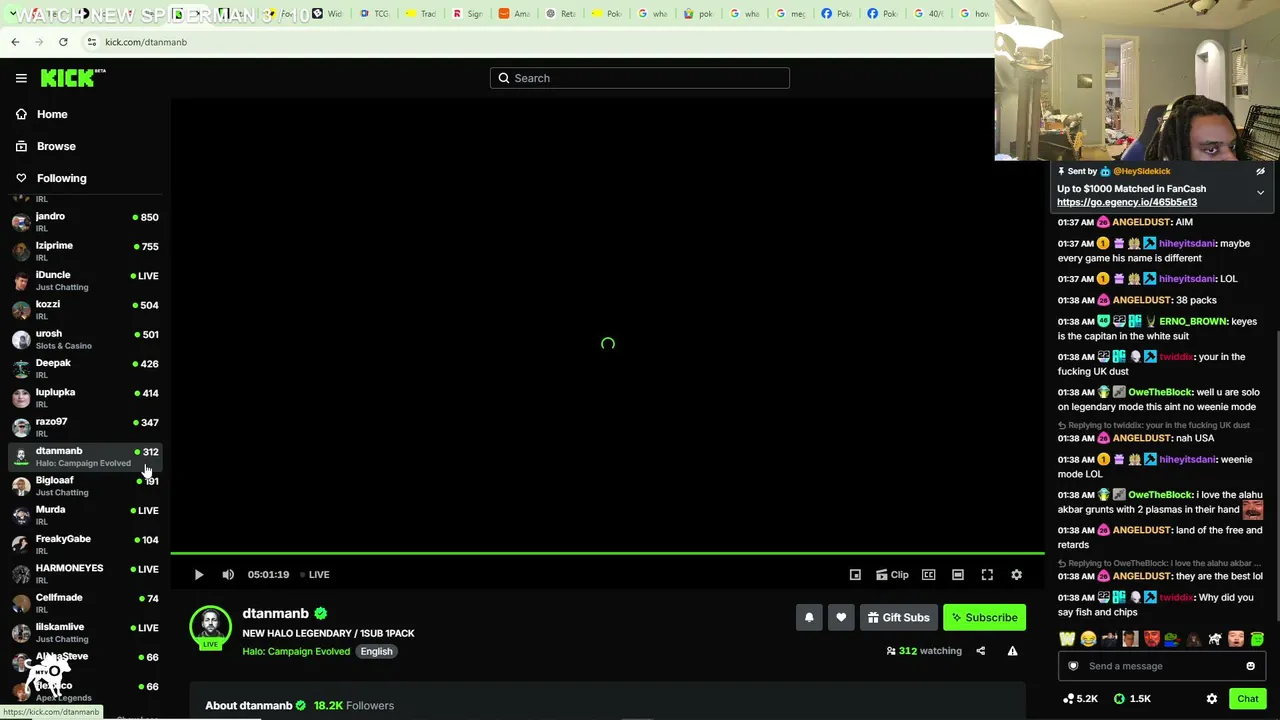The height and width of the screenshot is (720, 1280).
Task: Click the chat identity shield icon
Action: pos(1073,666)
